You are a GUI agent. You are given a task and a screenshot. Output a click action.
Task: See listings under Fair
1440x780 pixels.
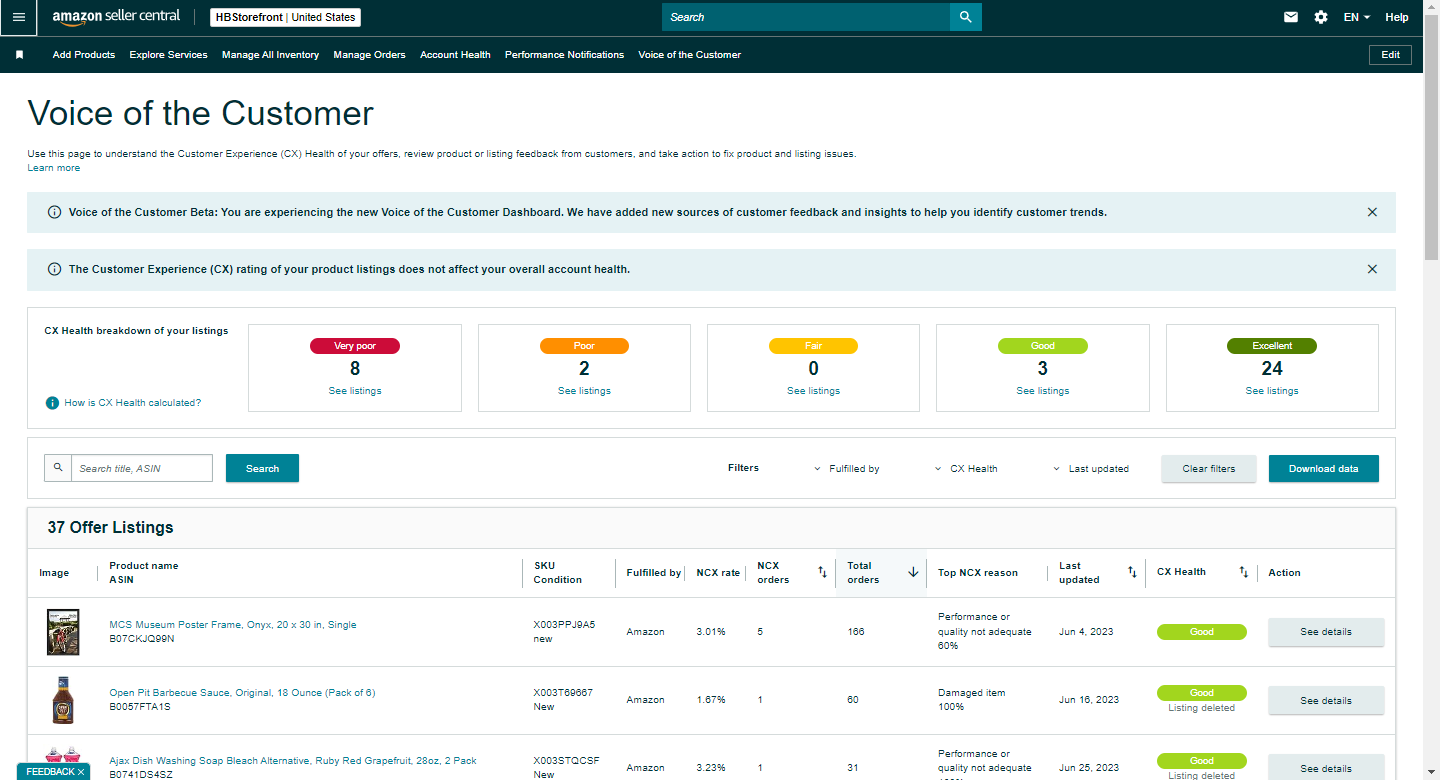(x=813, y=391)
